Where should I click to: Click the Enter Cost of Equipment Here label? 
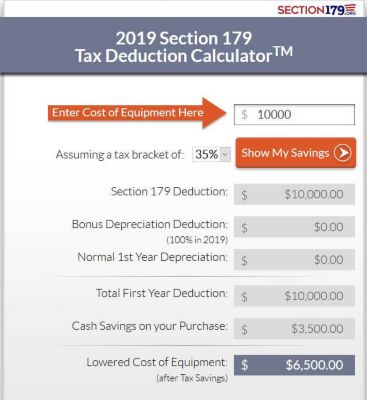tap(128, 113)
